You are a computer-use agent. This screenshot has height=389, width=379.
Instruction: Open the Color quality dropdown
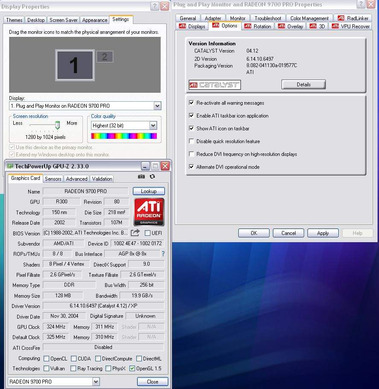pyautogui.click(x=153, y=125)
